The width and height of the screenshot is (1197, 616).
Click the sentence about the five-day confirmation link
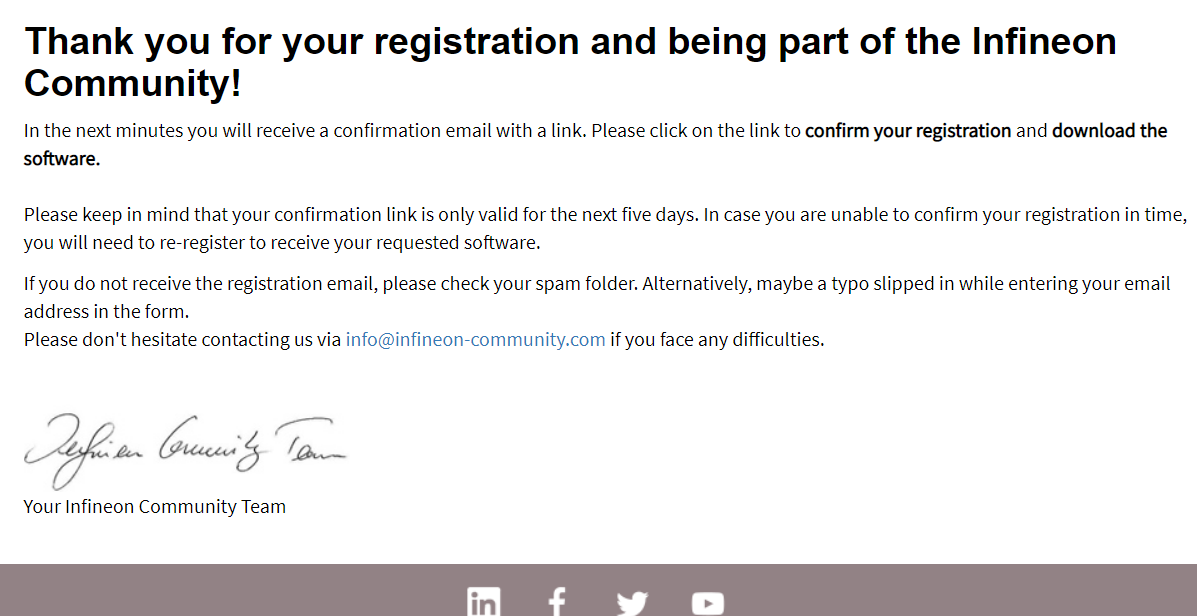point(361,214)
